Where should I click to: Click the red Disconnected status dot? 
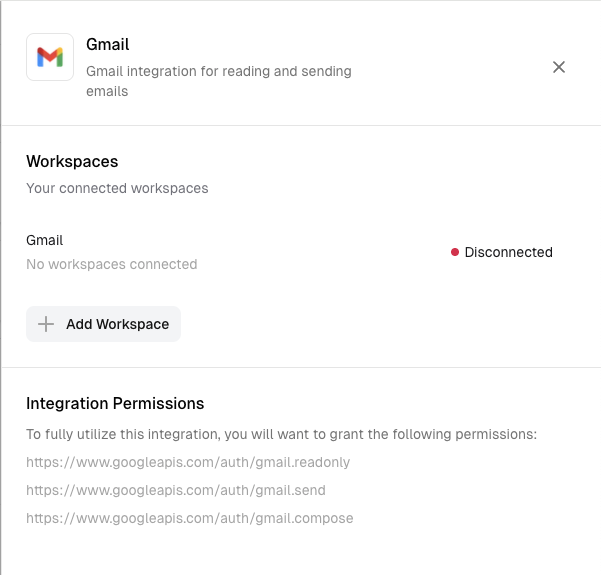pyautogui.click(x=455, y=253)
